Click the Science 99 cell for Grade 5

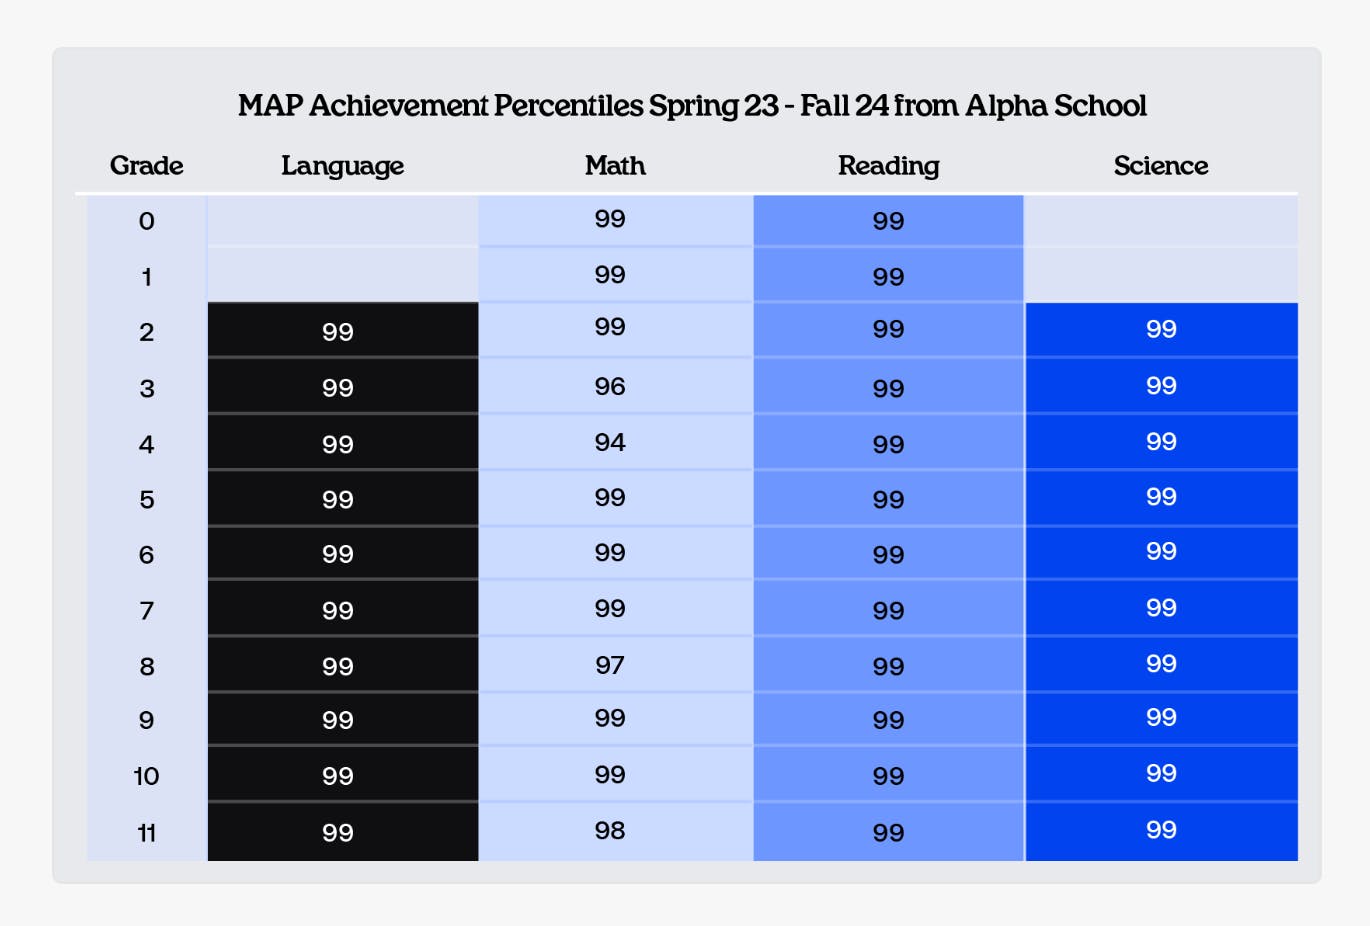click(1160, 497)
